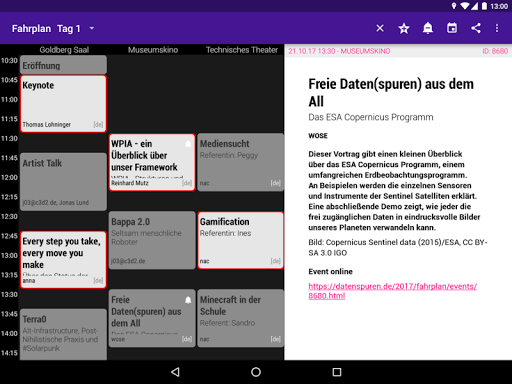Select the Keynote session card
This screenshot has height=384, width=512.
(63, 104)
